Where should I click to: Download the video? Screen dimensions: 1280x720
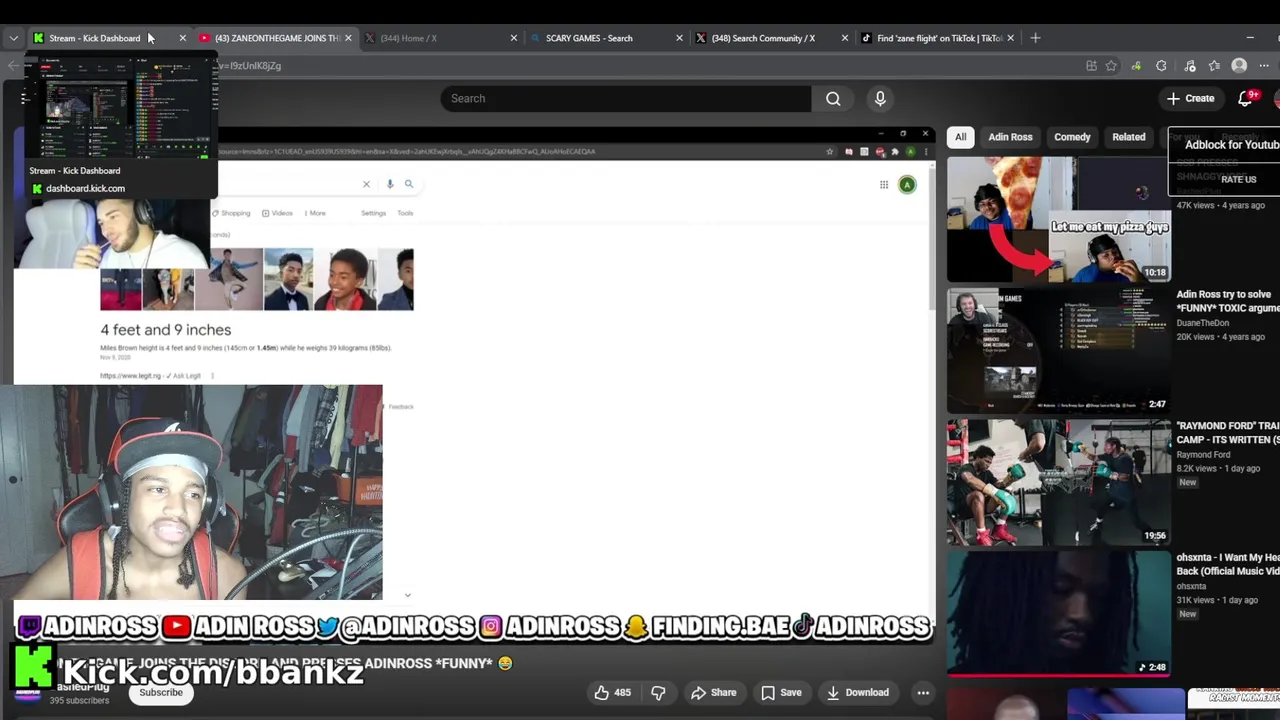857,692
